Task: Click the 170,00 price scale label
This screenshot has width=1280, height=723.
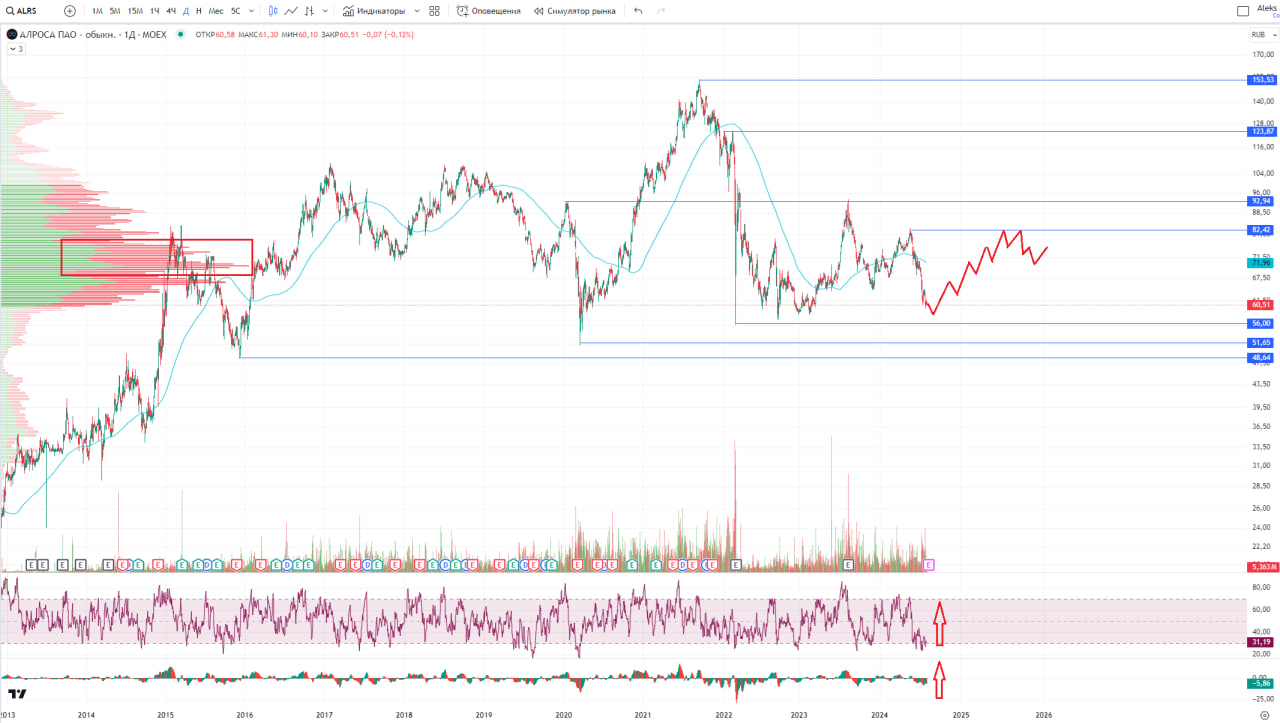Action: (x=1262, y=55)
